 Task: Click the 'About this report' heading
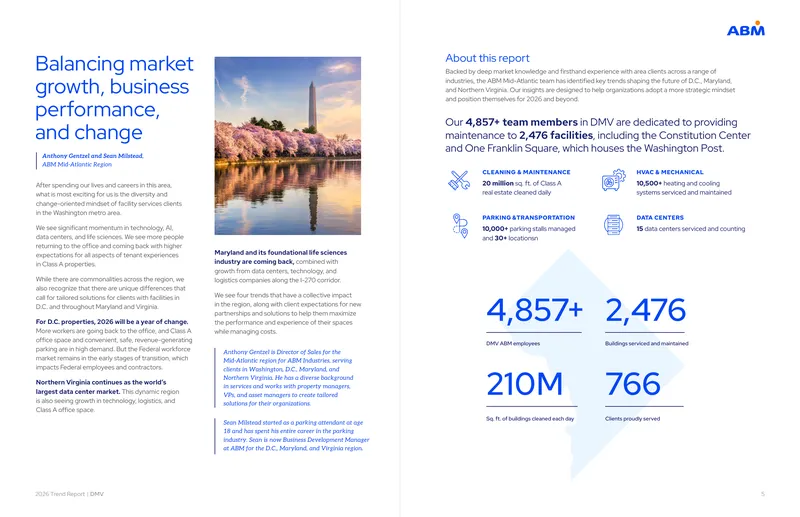(487, 58)
